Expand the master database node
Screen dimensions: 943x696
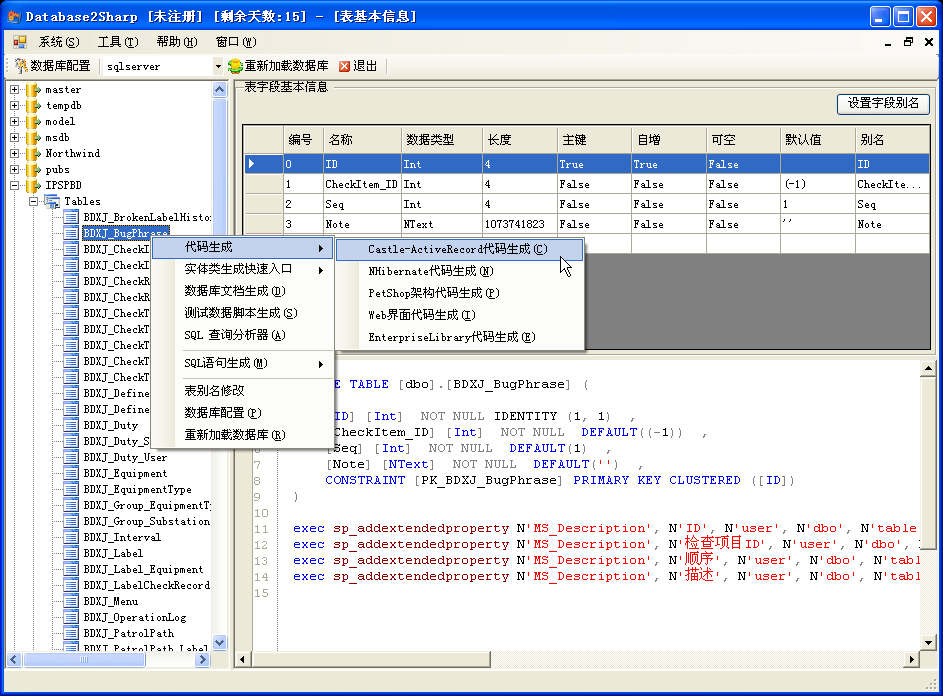pos(15,90)
